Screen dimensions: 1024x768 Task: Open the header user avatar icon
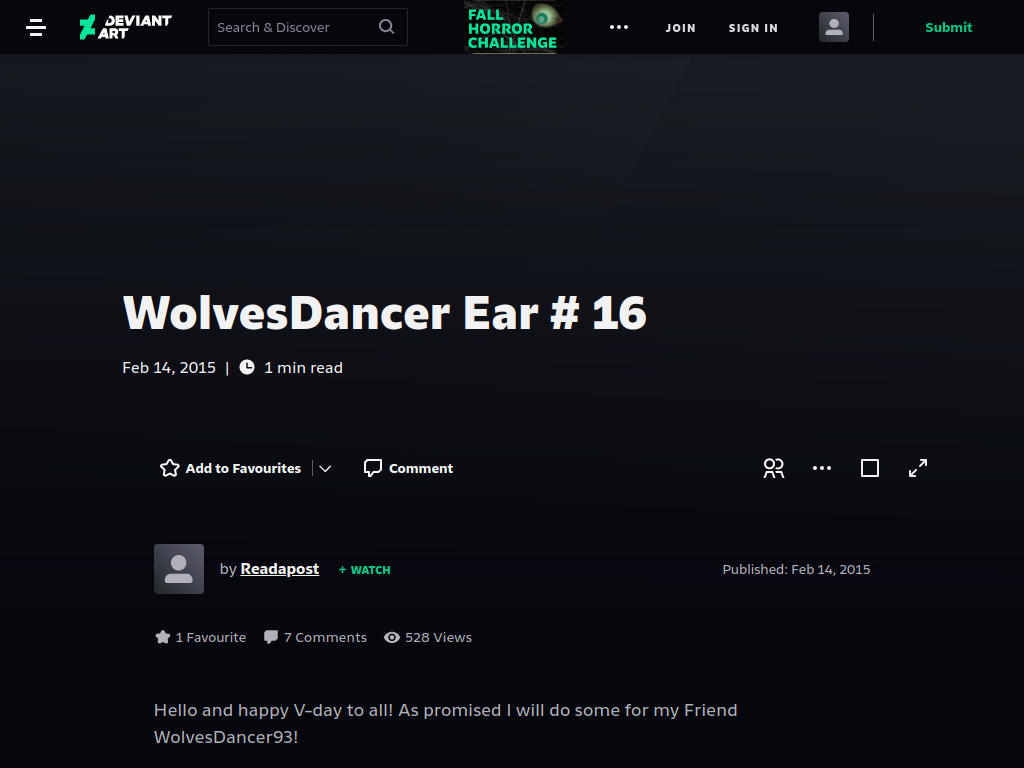tap(834, 27)
